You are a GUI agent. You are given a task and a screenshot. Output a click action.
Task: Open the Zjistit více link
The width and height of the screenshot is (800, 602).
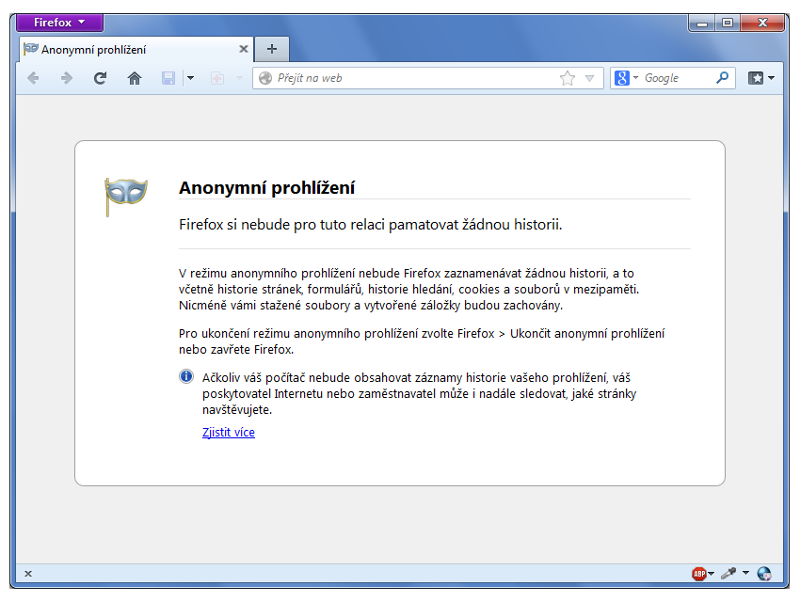click(228, 433)
